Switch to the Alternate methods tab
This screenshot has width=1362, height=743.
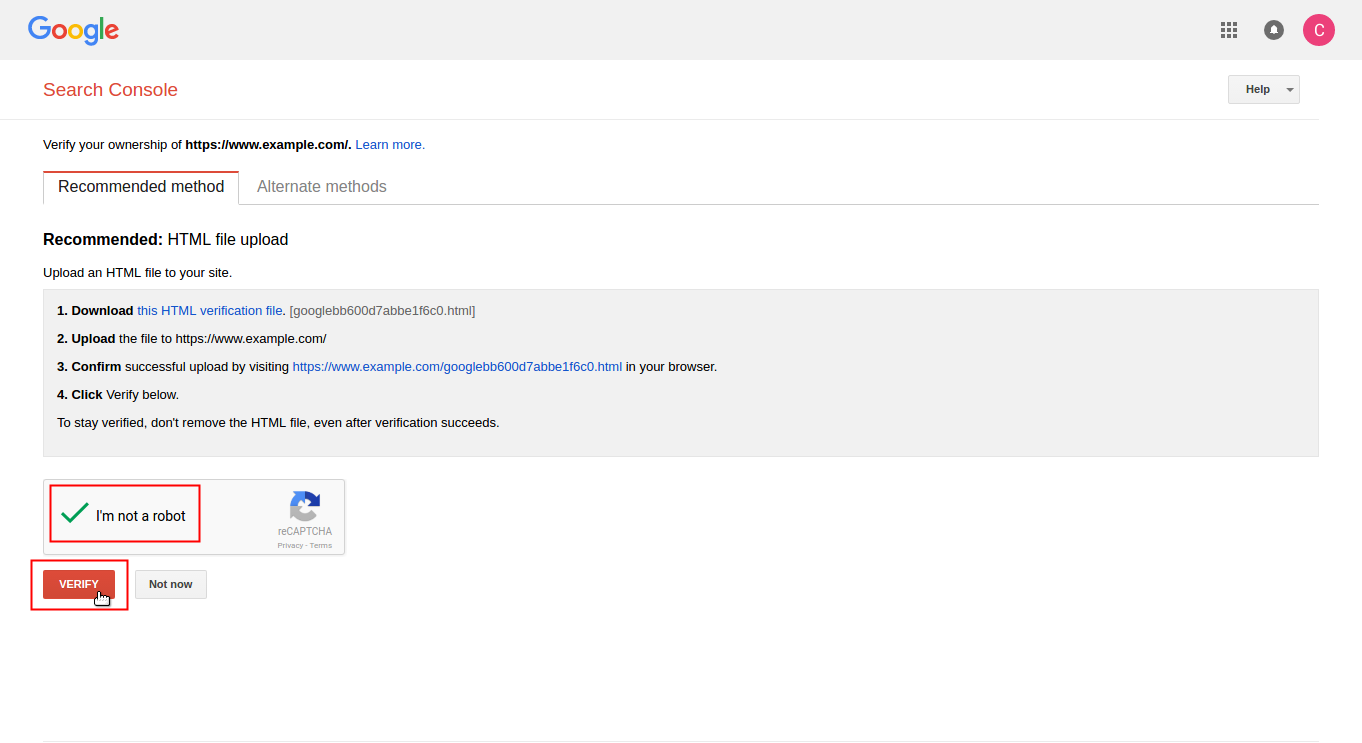point(322,187)
